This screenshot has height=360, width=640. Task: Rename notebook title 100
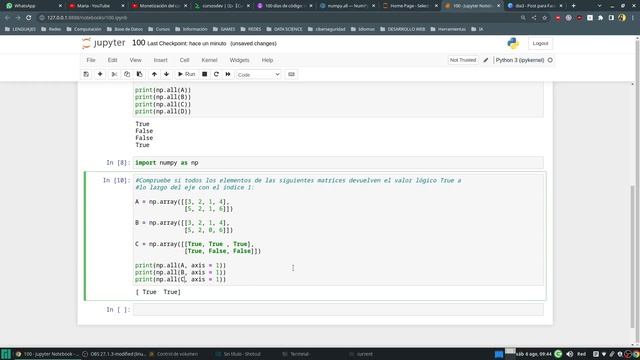pos(138,43)
